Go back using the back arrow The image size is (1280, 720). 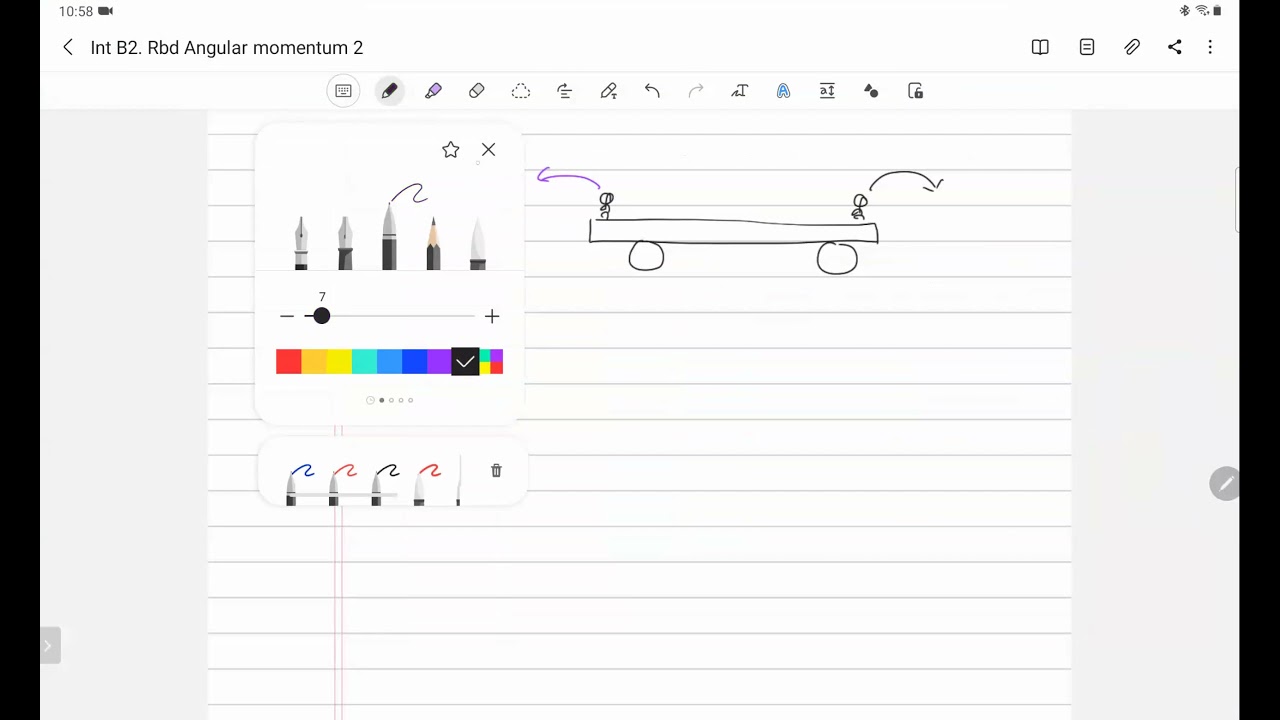tap(68, 47)
